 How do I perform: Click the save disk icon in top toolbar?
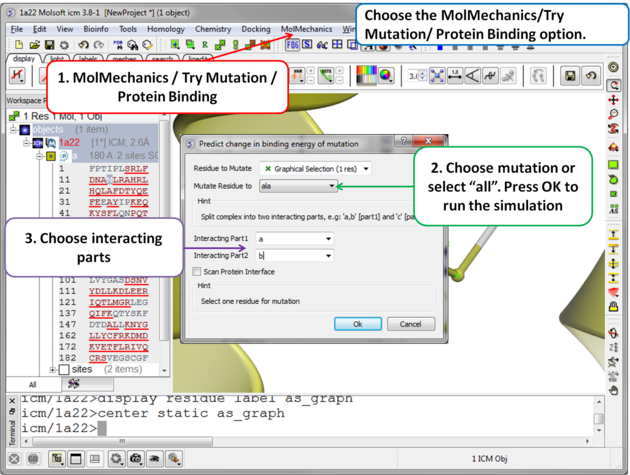click(x=49, y=45)
